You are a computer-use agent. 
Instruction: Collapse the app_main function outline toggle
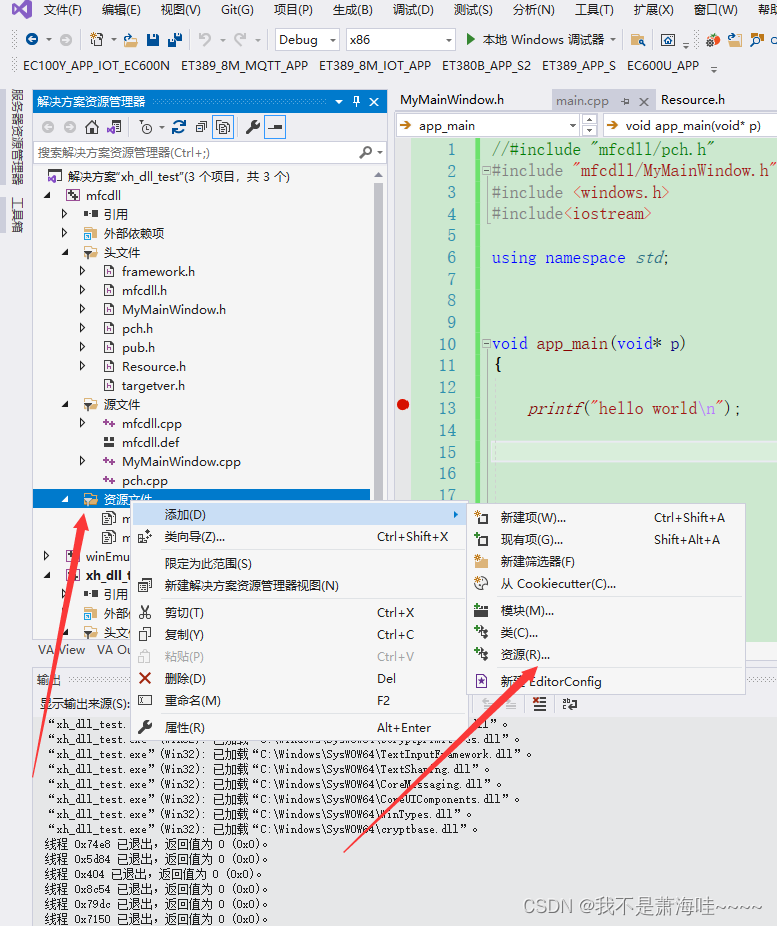pyautogui.click(x=486, y=343)
